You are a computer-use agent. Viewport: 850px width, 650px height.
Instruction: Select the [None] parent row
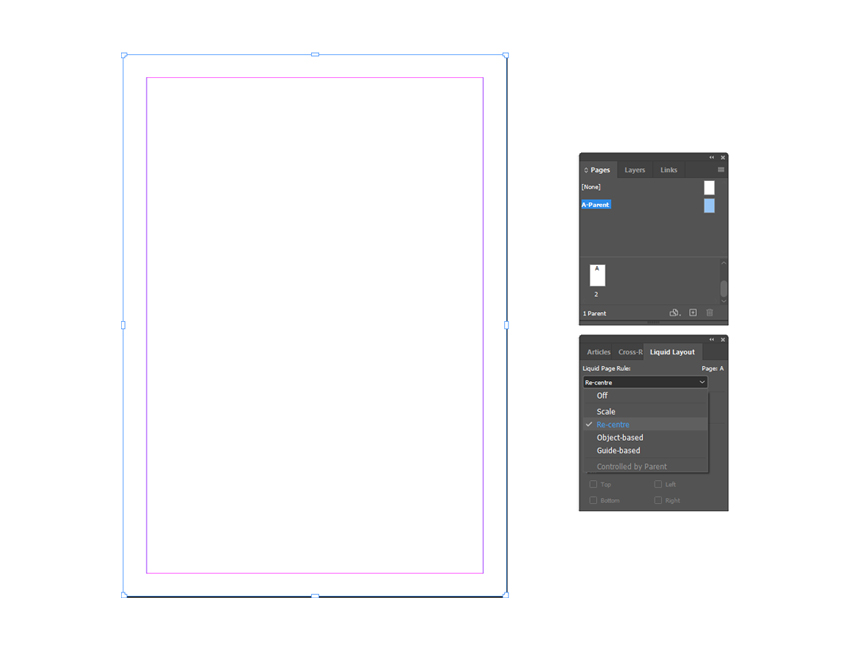pyautogui.click(x=648, y=187)
